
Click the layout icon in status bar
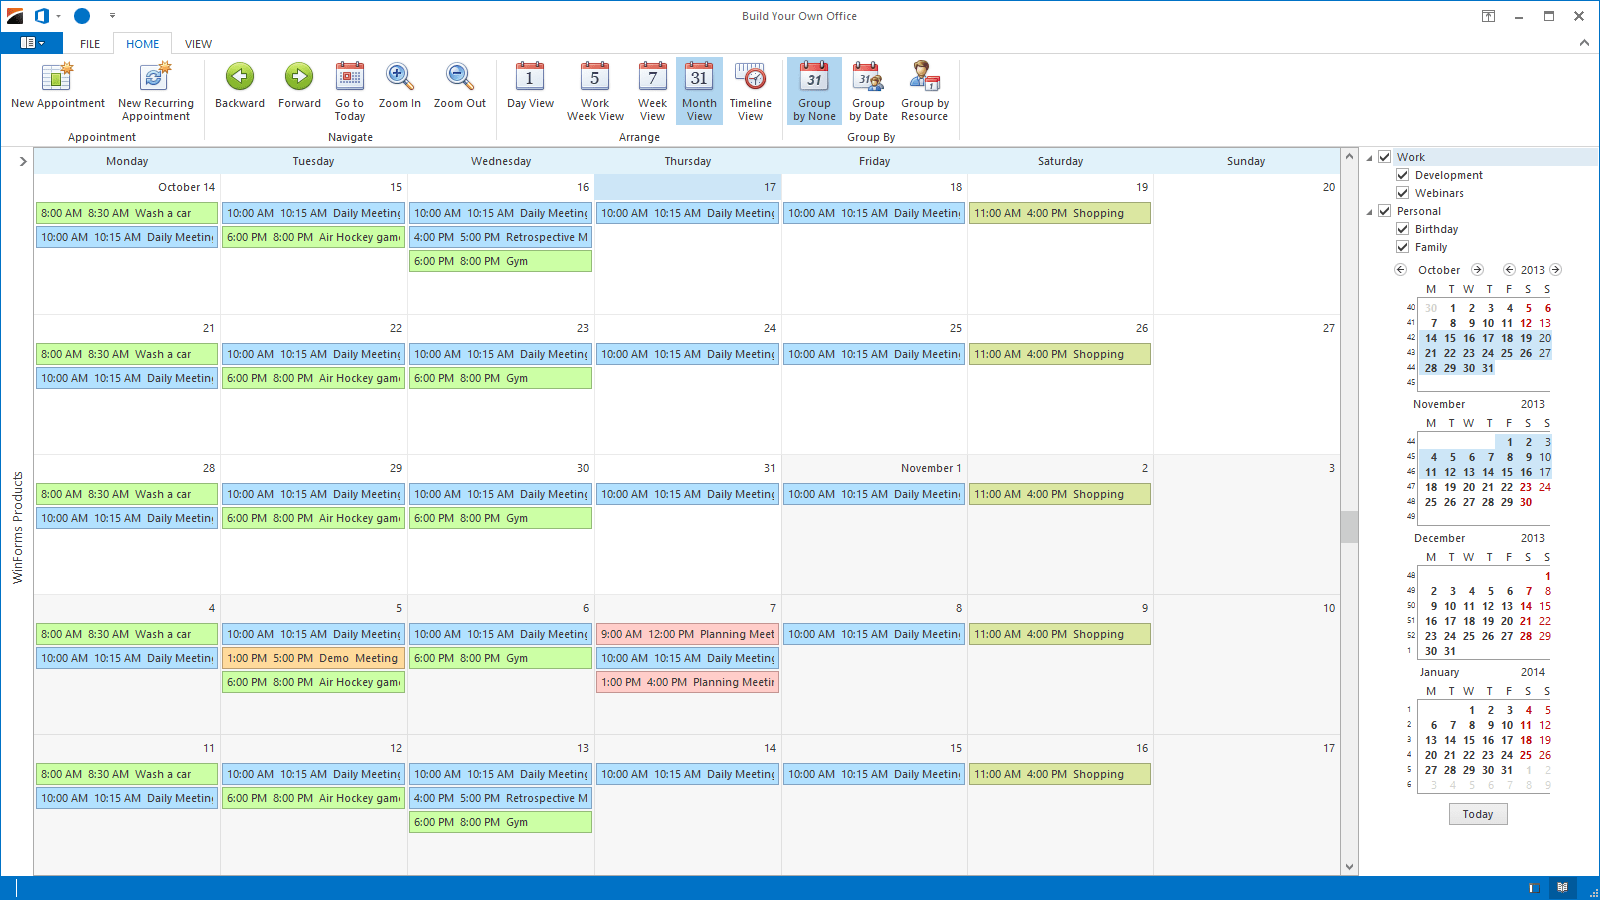pyautogui.click(x=1535, y=887)
